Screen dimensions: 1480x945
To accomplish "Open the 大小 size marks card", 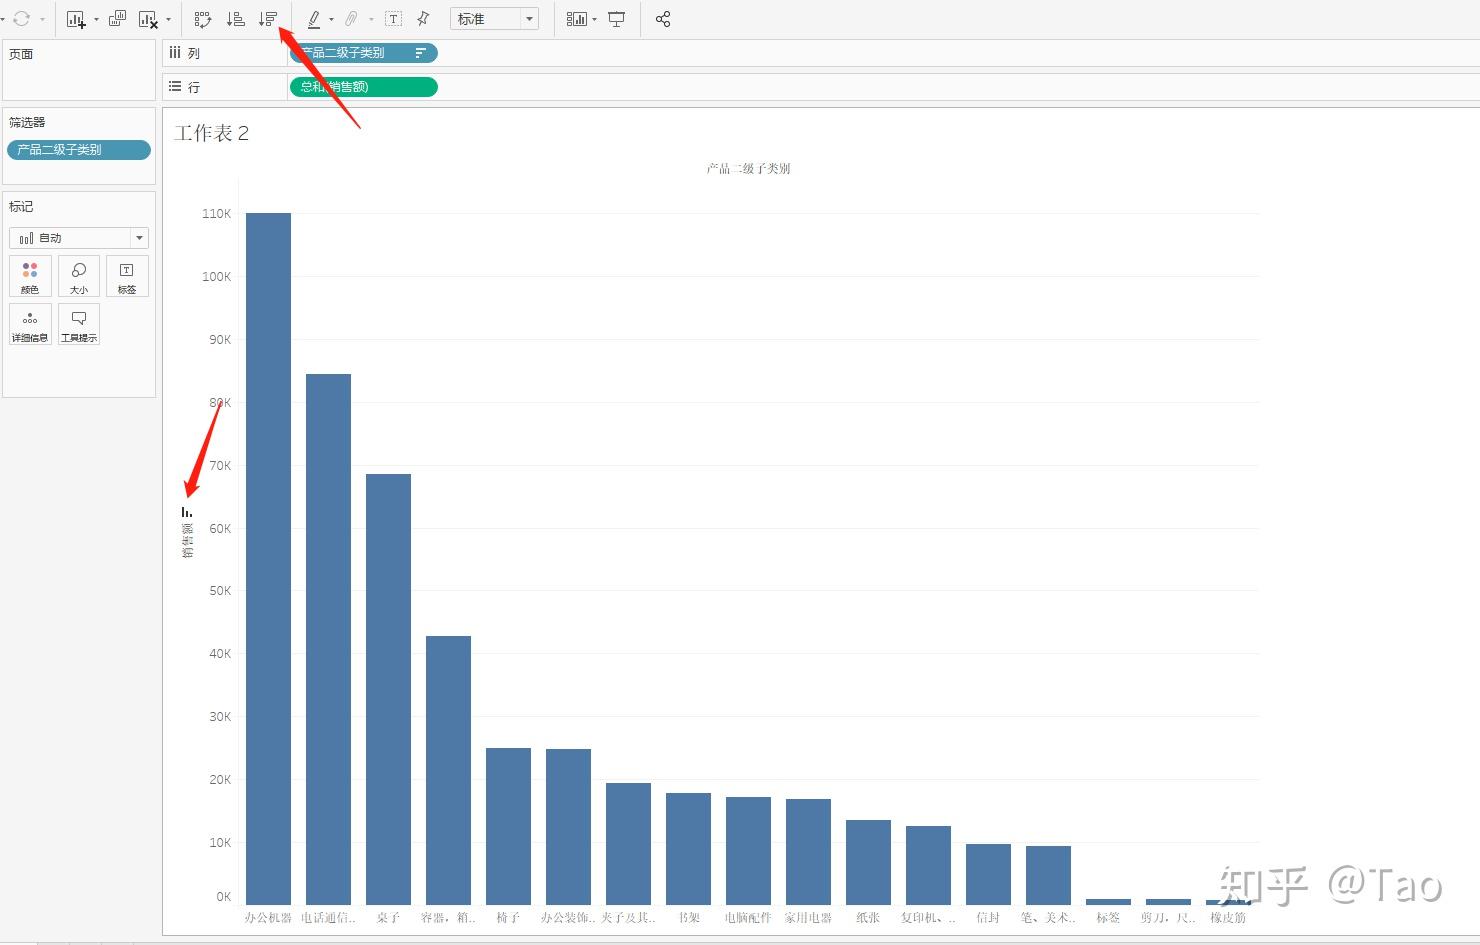I will [79, 276].
